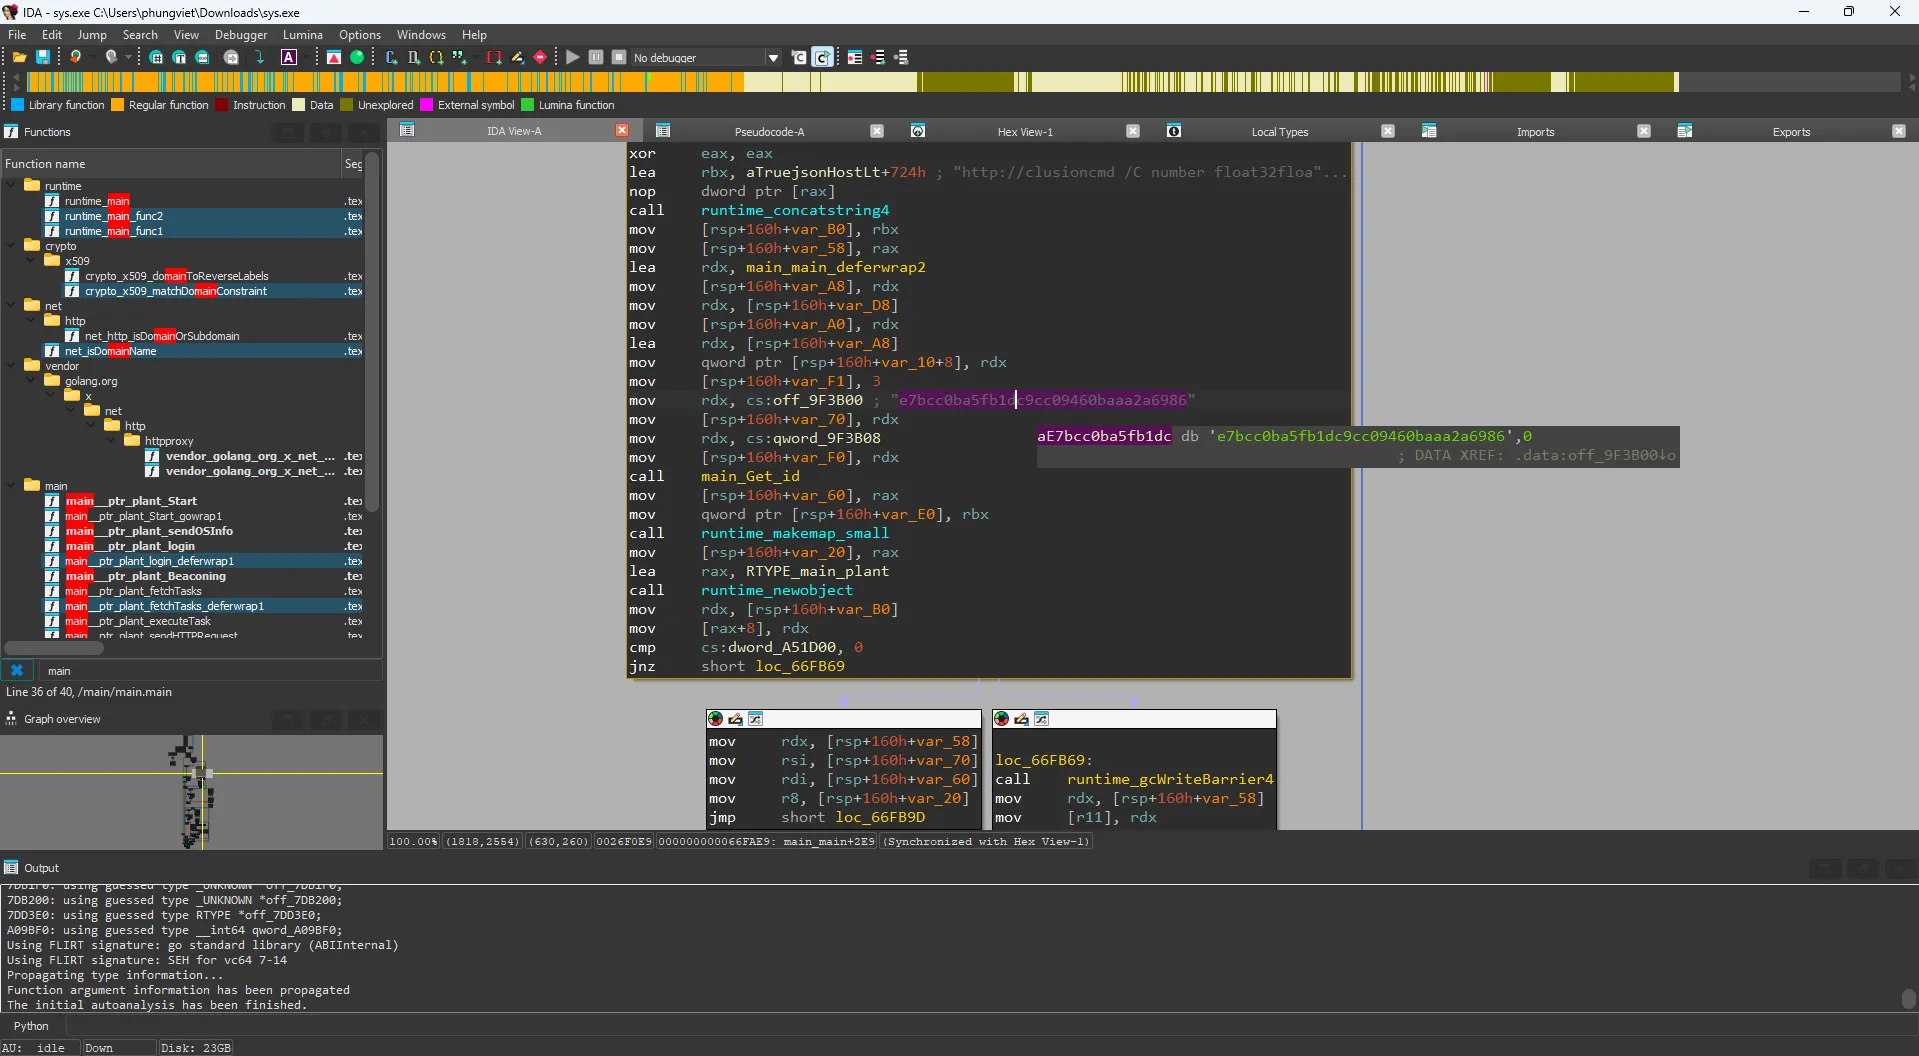Image resolution: width=1919 pixels, height=1056 pixels.
Task: Click the main_Get_id call in disassembly
Action: 750,477
